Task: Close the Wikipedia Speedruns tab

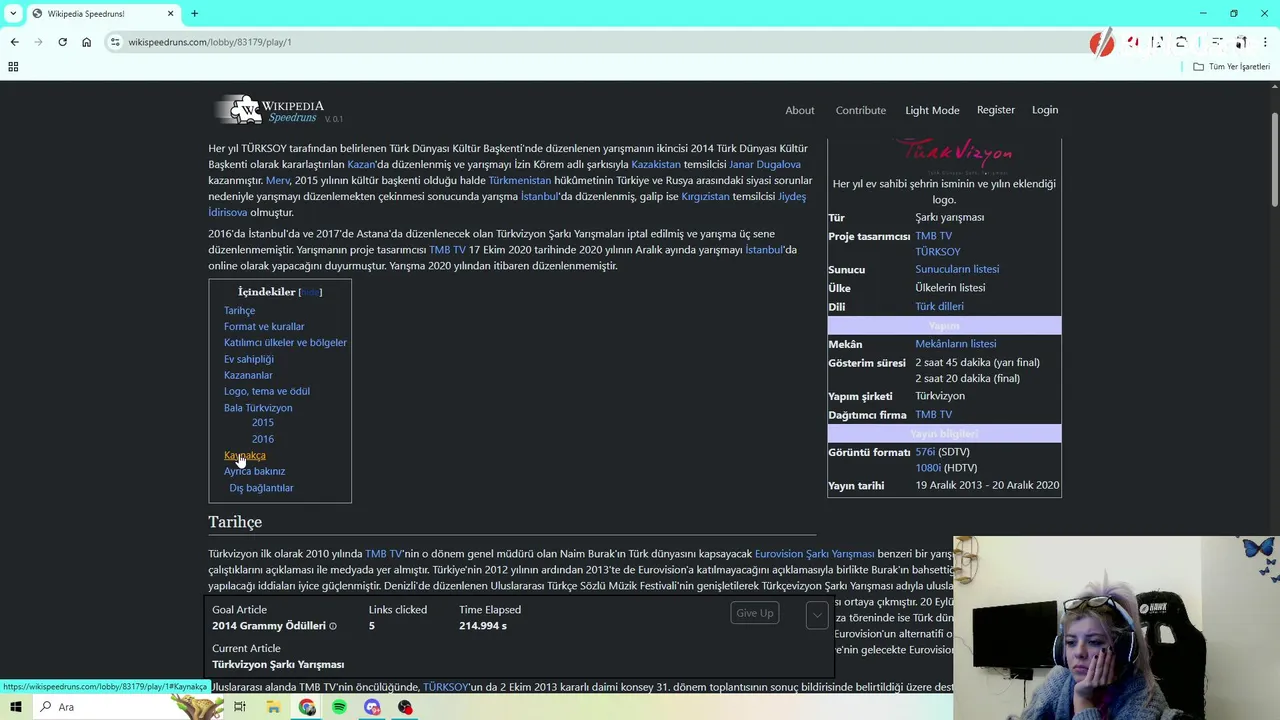Action: (170, 13)
